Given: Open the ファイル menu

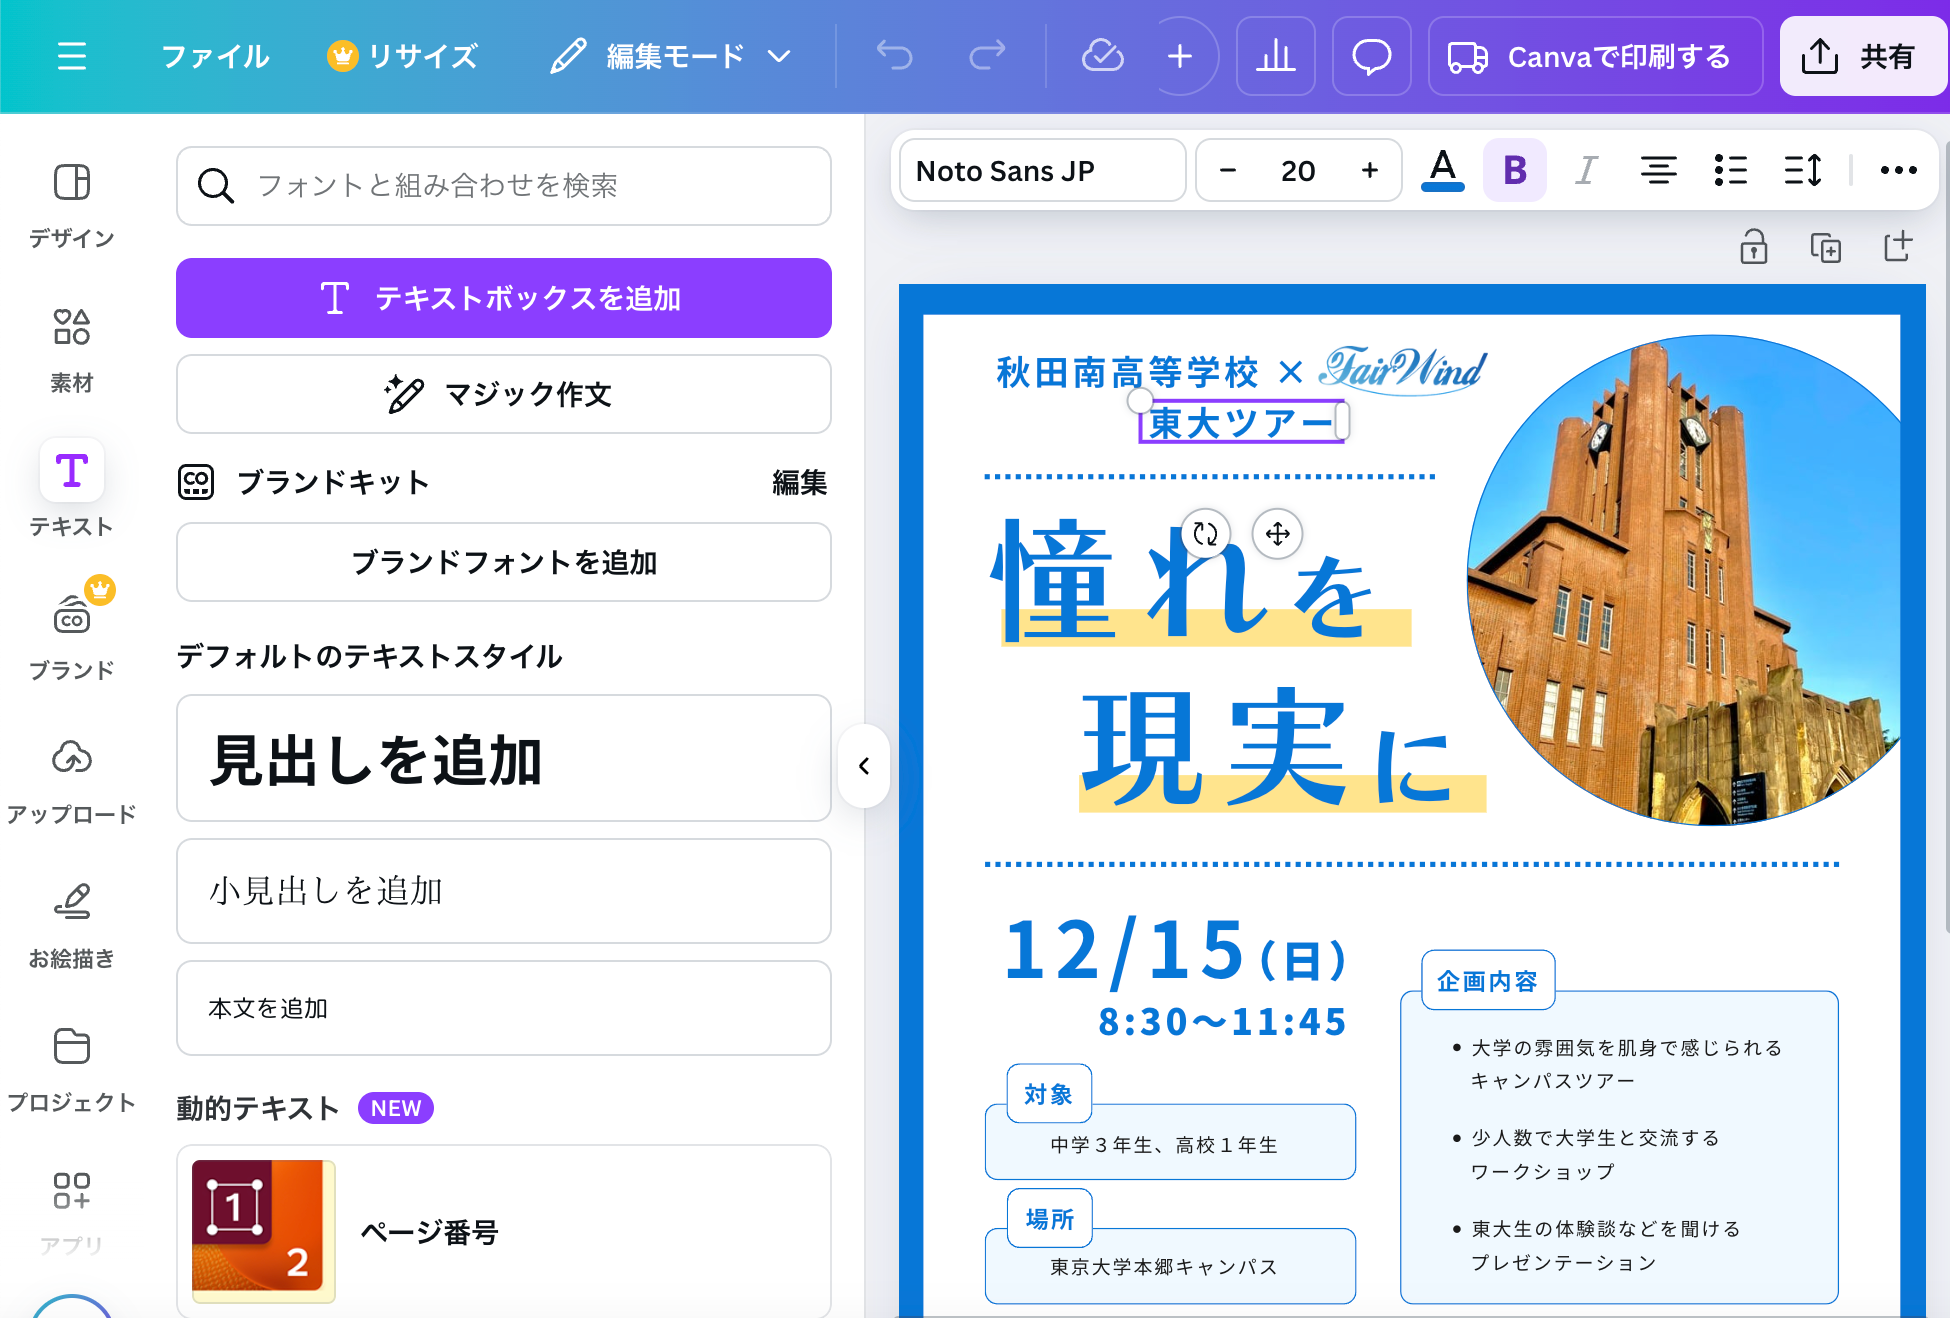Looking at the screenshot, I should [x=214, y=56].
